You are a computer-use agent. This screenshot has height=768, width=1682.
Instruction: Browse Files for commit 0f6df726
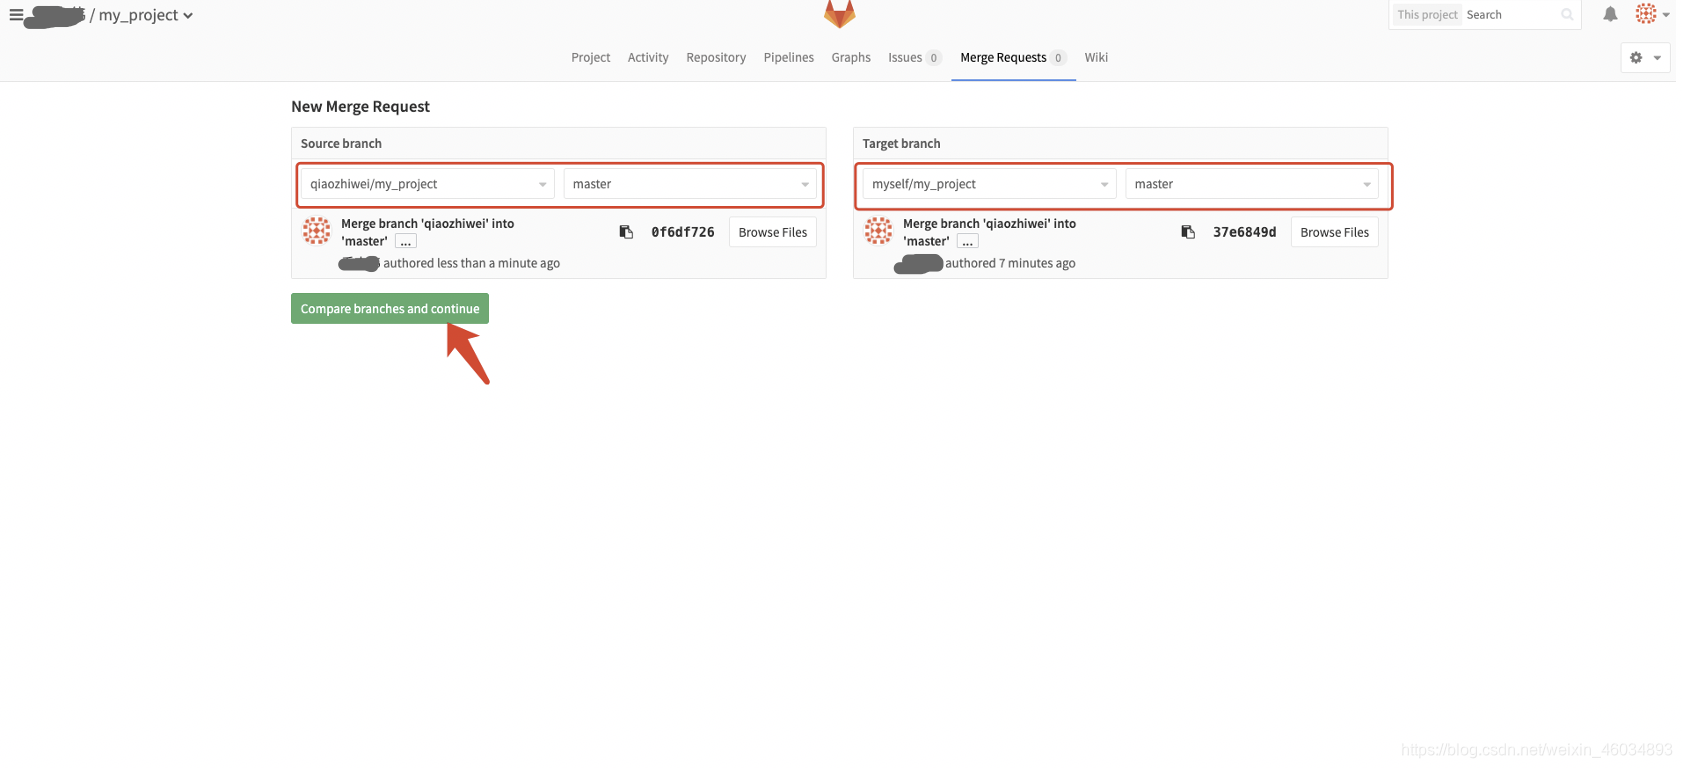[773, 232]
